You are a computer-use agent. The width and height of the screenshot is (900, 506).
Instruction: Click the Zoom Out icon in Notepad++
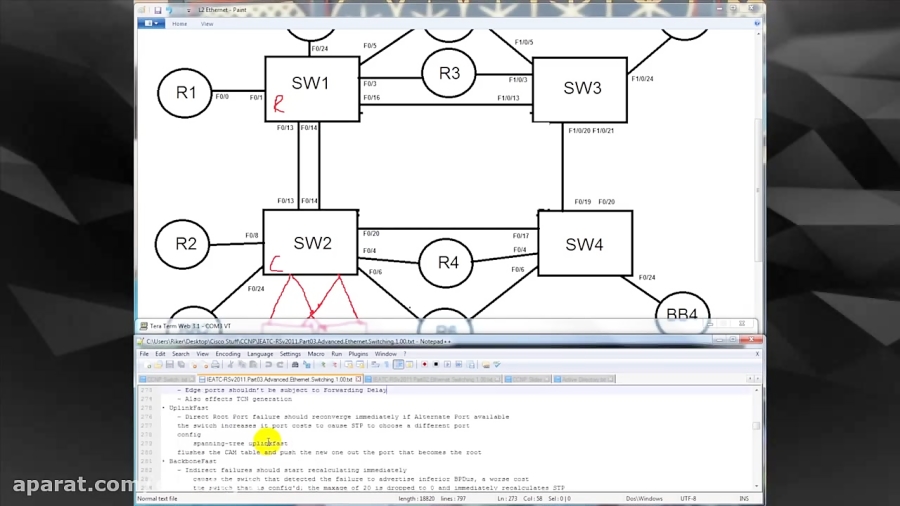pyautogui.click(x=335, y=365)
